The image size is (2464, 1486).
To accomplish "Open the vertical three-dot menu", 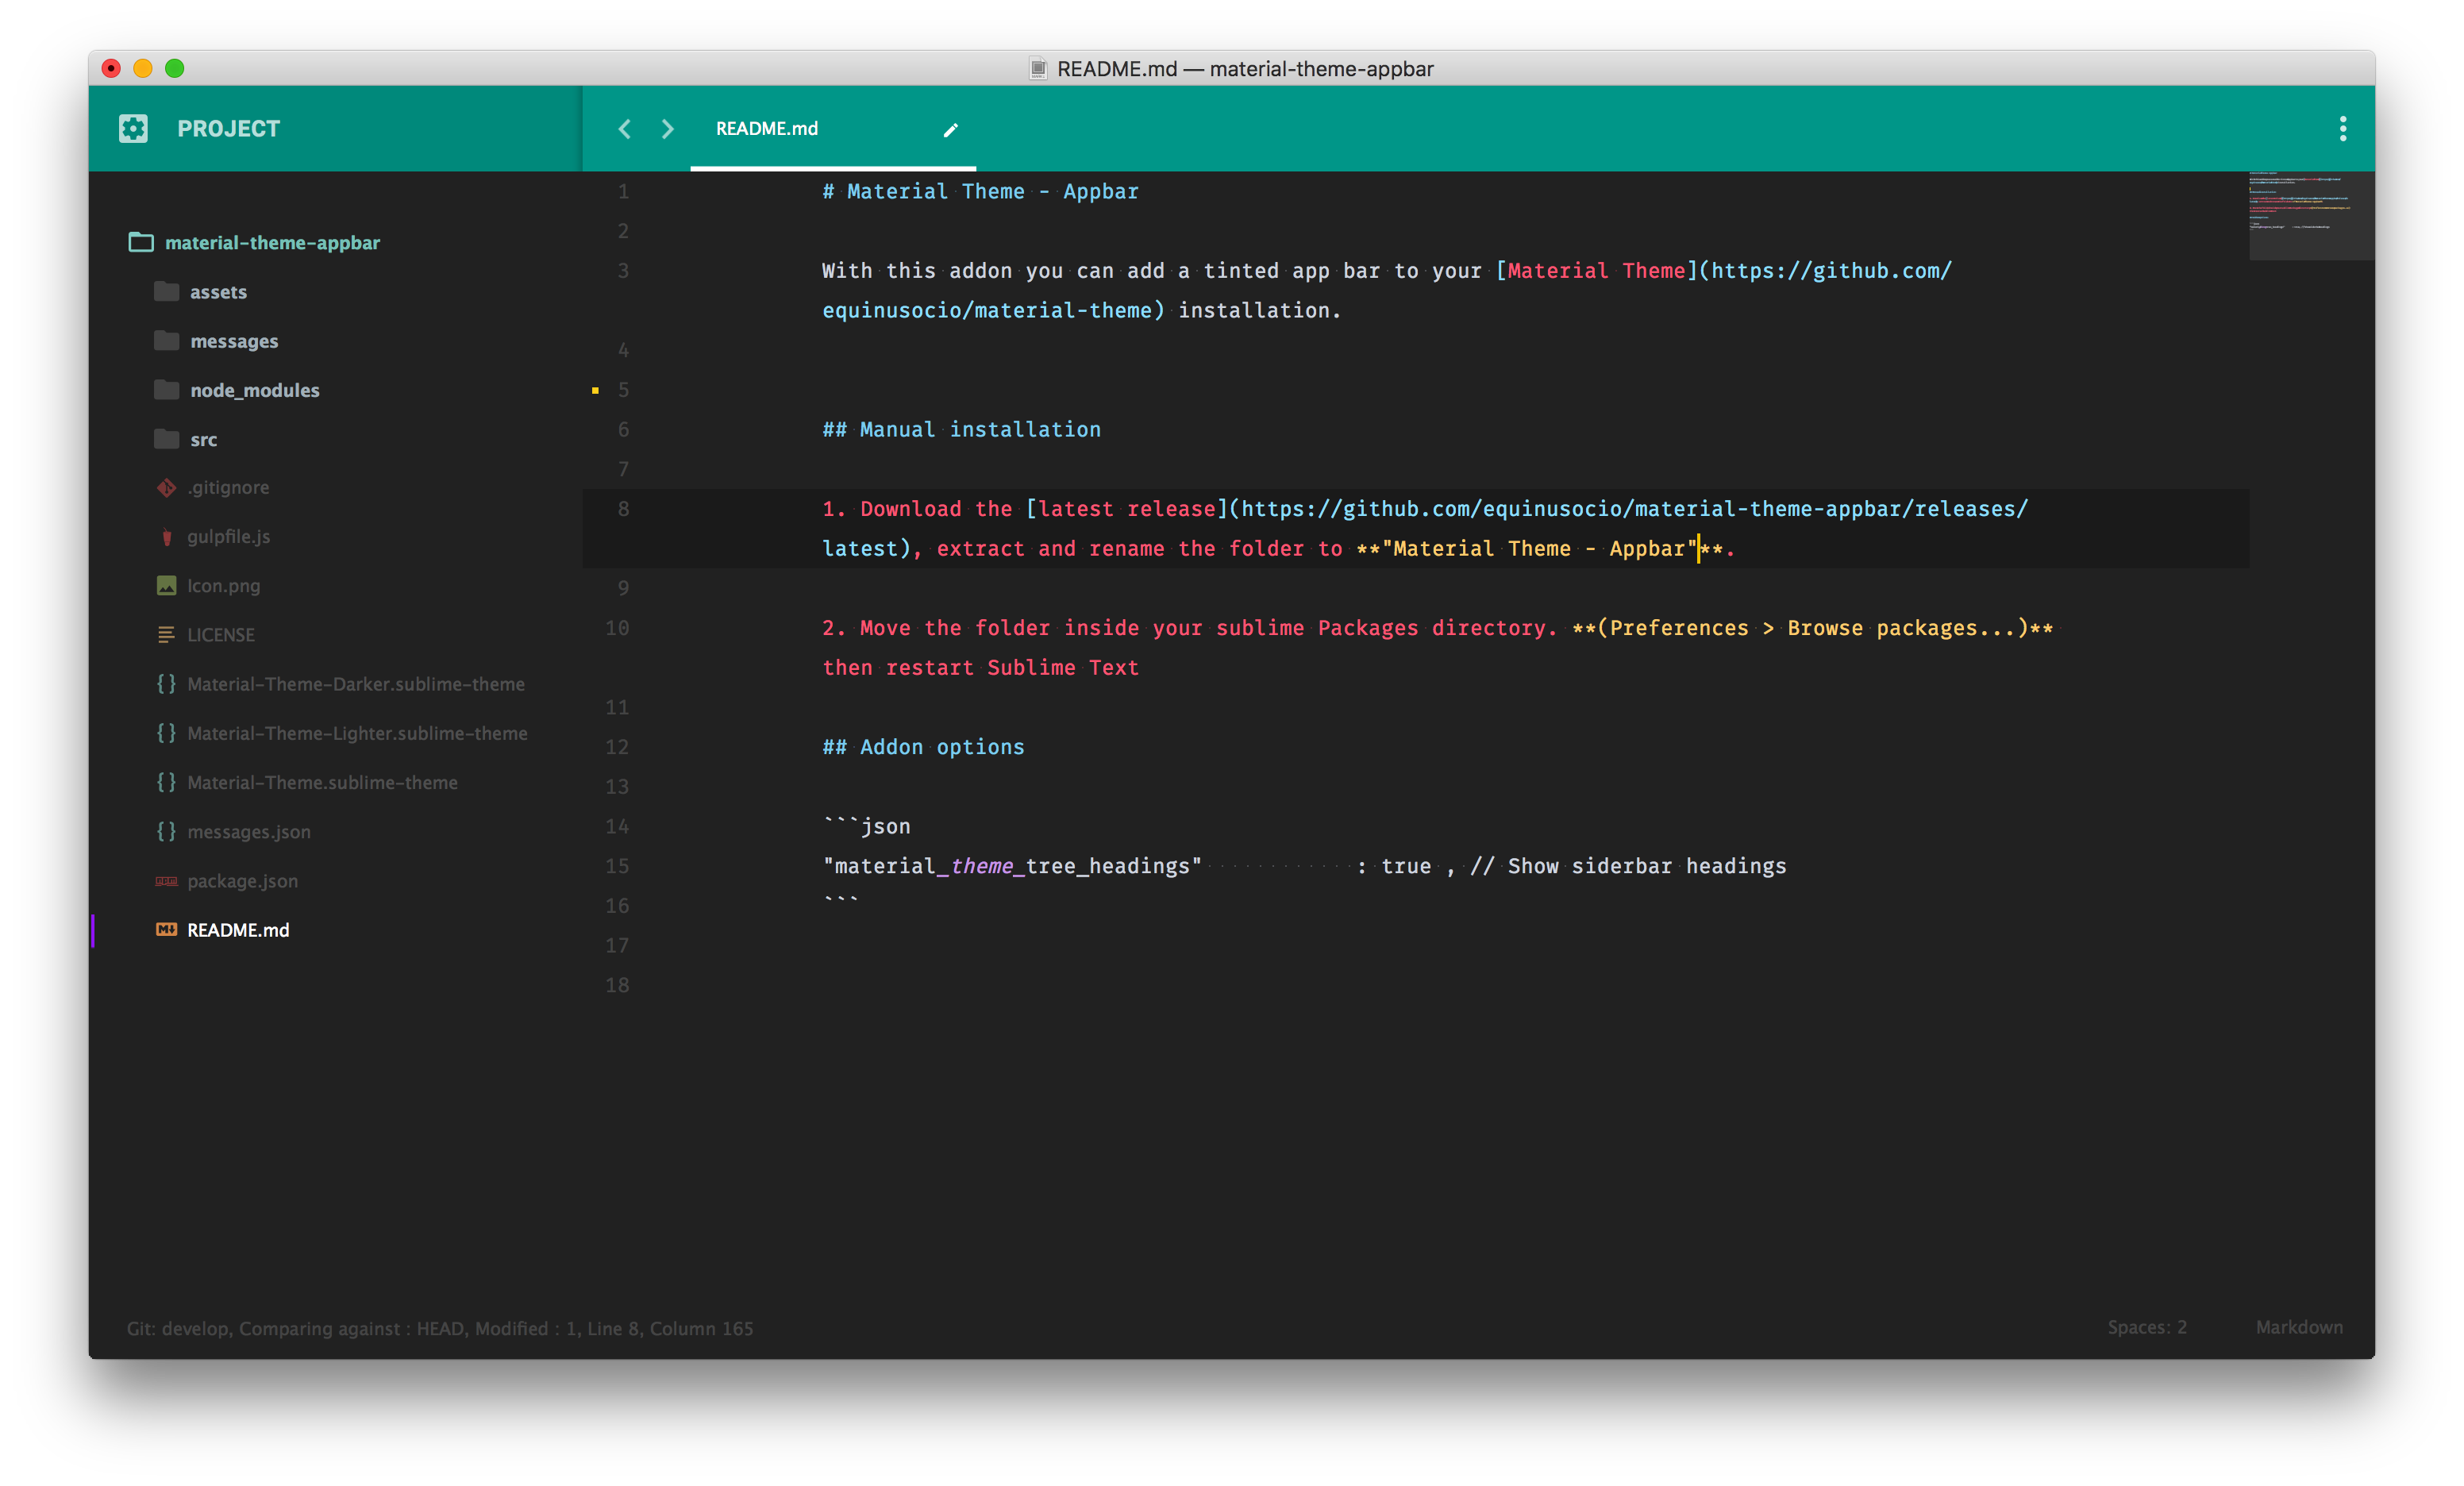I will [2342, 128].
